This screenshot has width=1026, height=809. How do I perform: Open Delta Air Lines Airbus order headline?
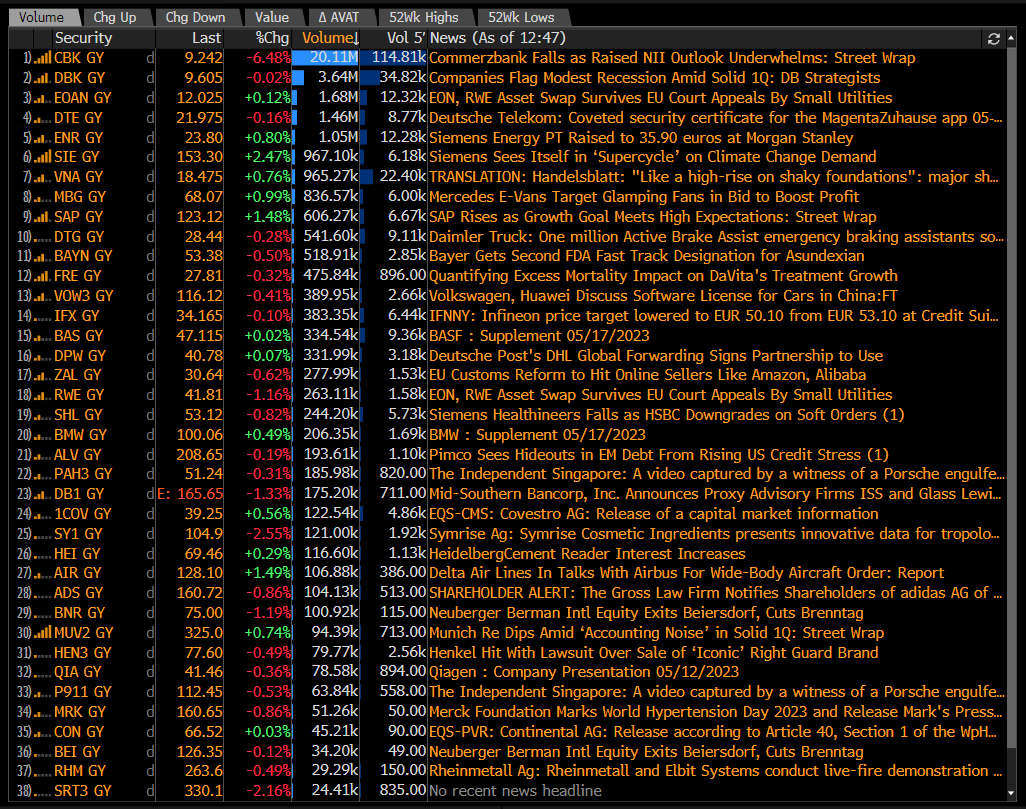686,573
